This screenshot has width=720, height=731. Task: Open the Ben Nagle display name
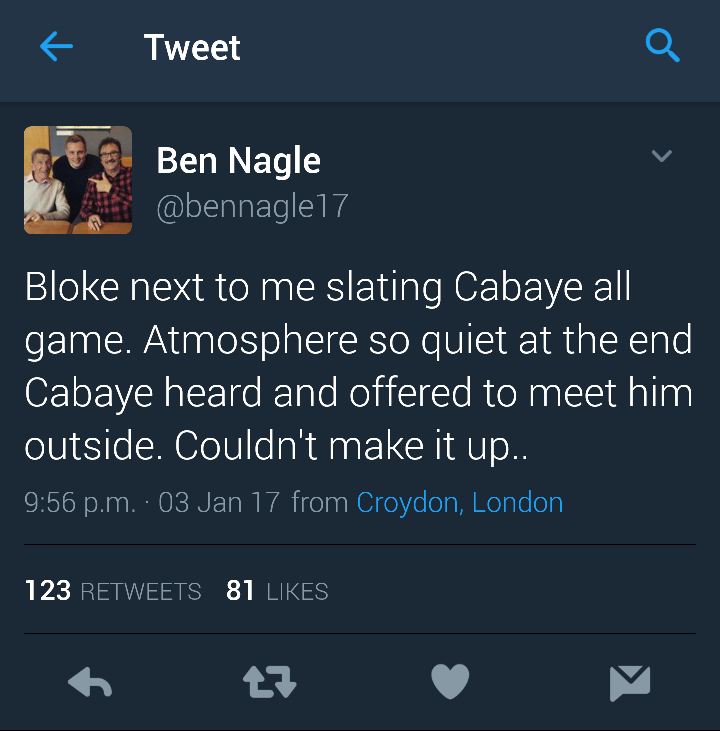[238, 161]
